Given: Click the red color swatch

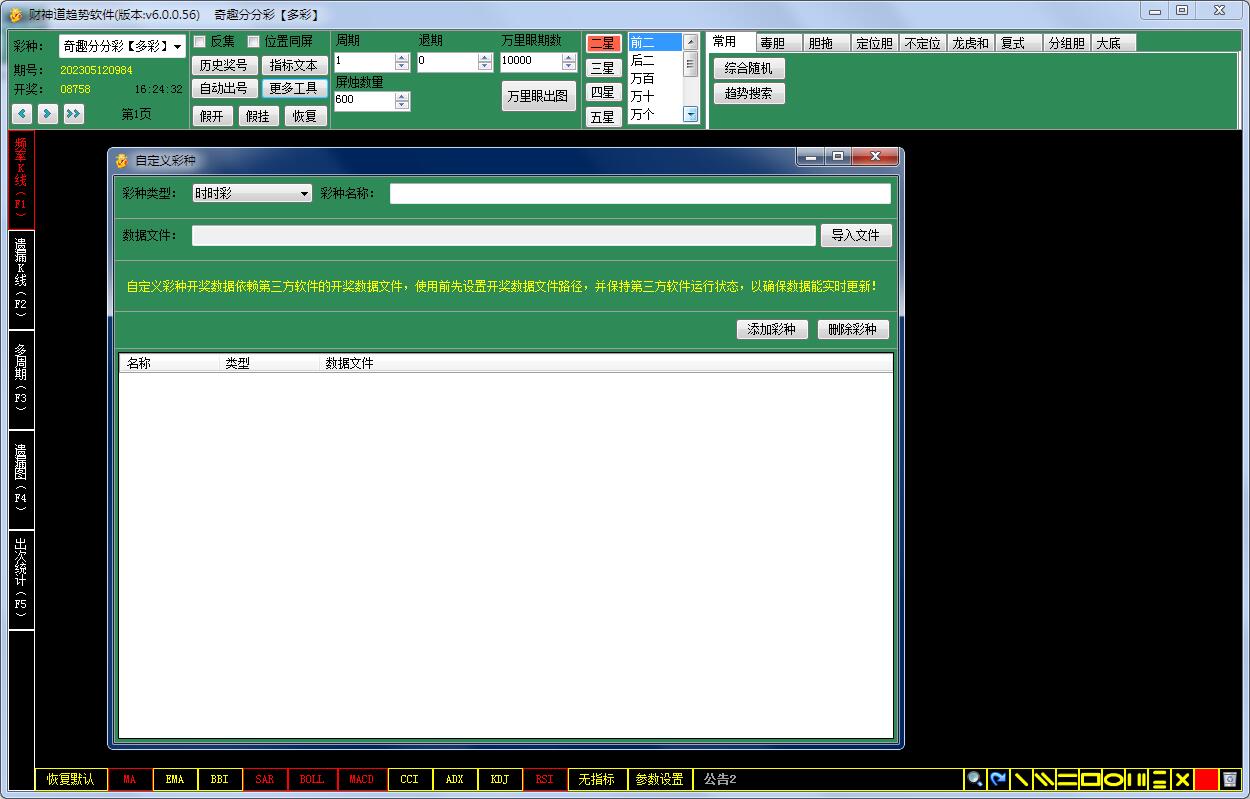Looking at the screenshot, I should click(1206, 779).
